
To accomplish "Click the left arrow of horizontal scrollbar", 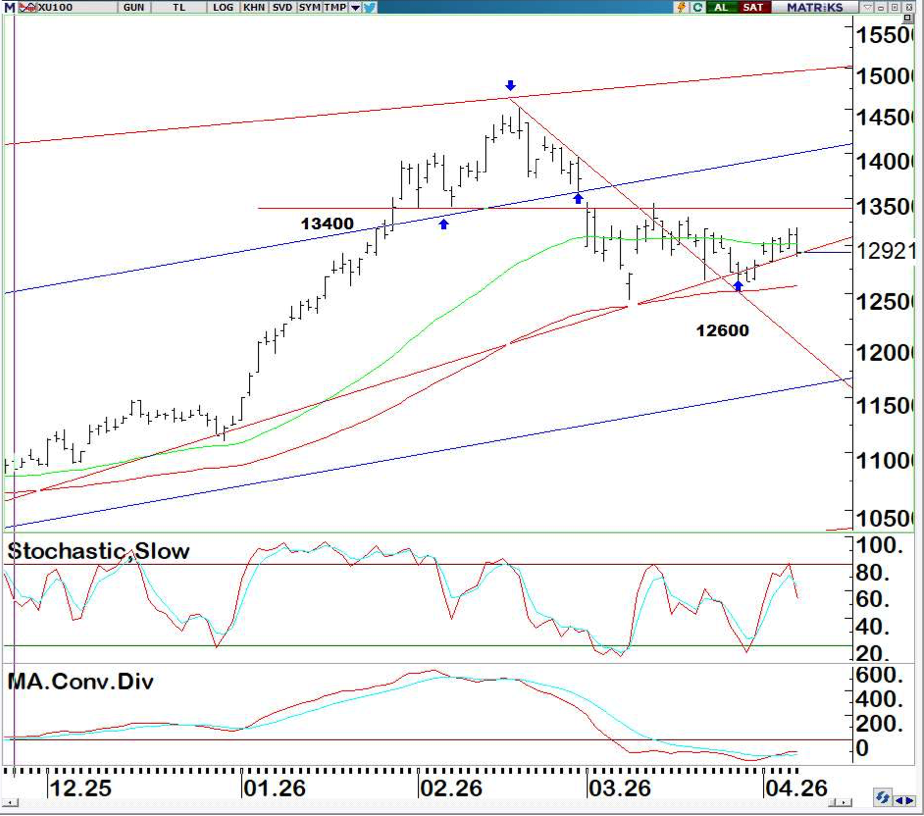I will [x=12, y=803].
